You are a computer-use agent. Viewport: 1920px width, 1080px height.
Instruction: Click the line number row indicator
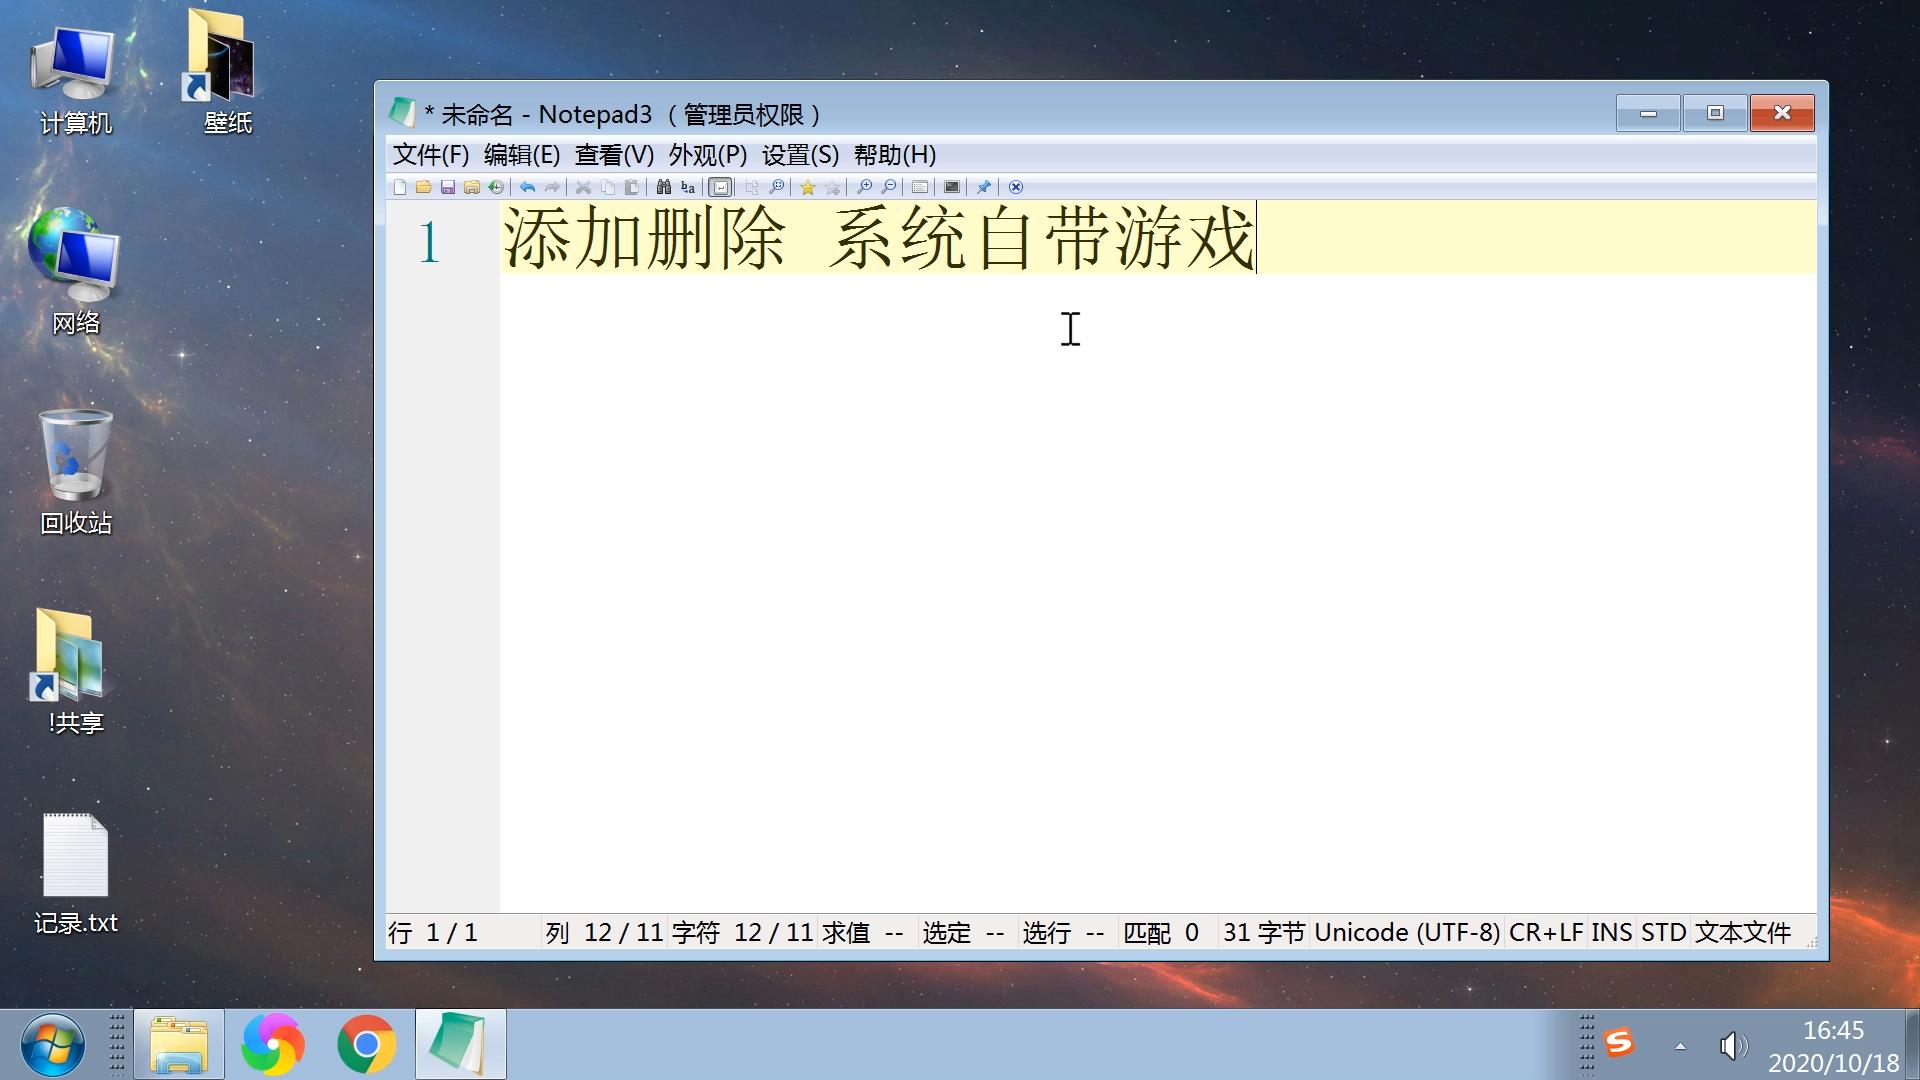coord(429,241)
